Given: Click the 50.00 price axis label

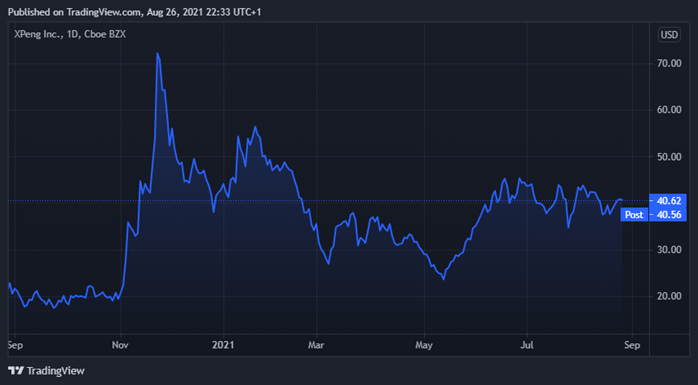Looking at the screenshot, I should (x=669, y=157).
